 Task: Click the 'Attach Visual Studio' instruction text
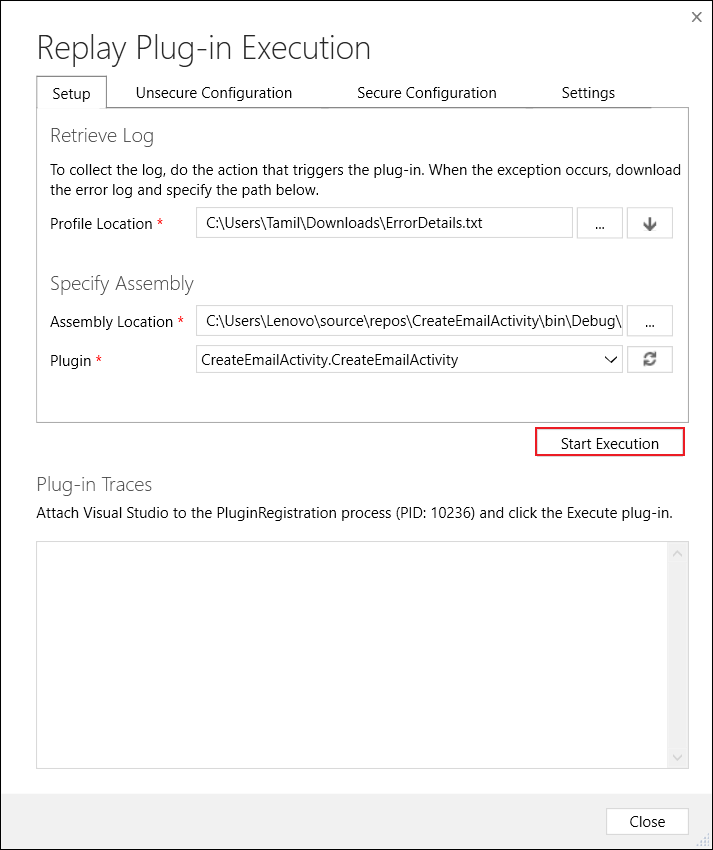(354, 512)
